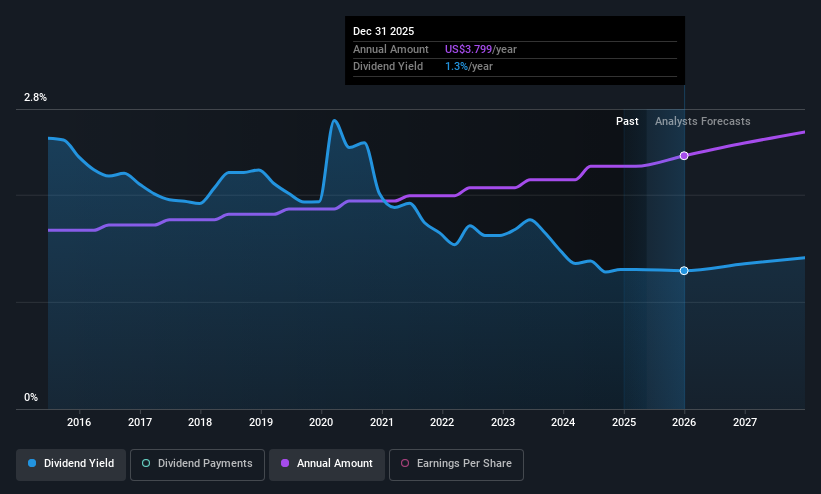This screenshot has height=494, width=821.
Task: Click the 2021 x-axis label
Action: (382, 422)
